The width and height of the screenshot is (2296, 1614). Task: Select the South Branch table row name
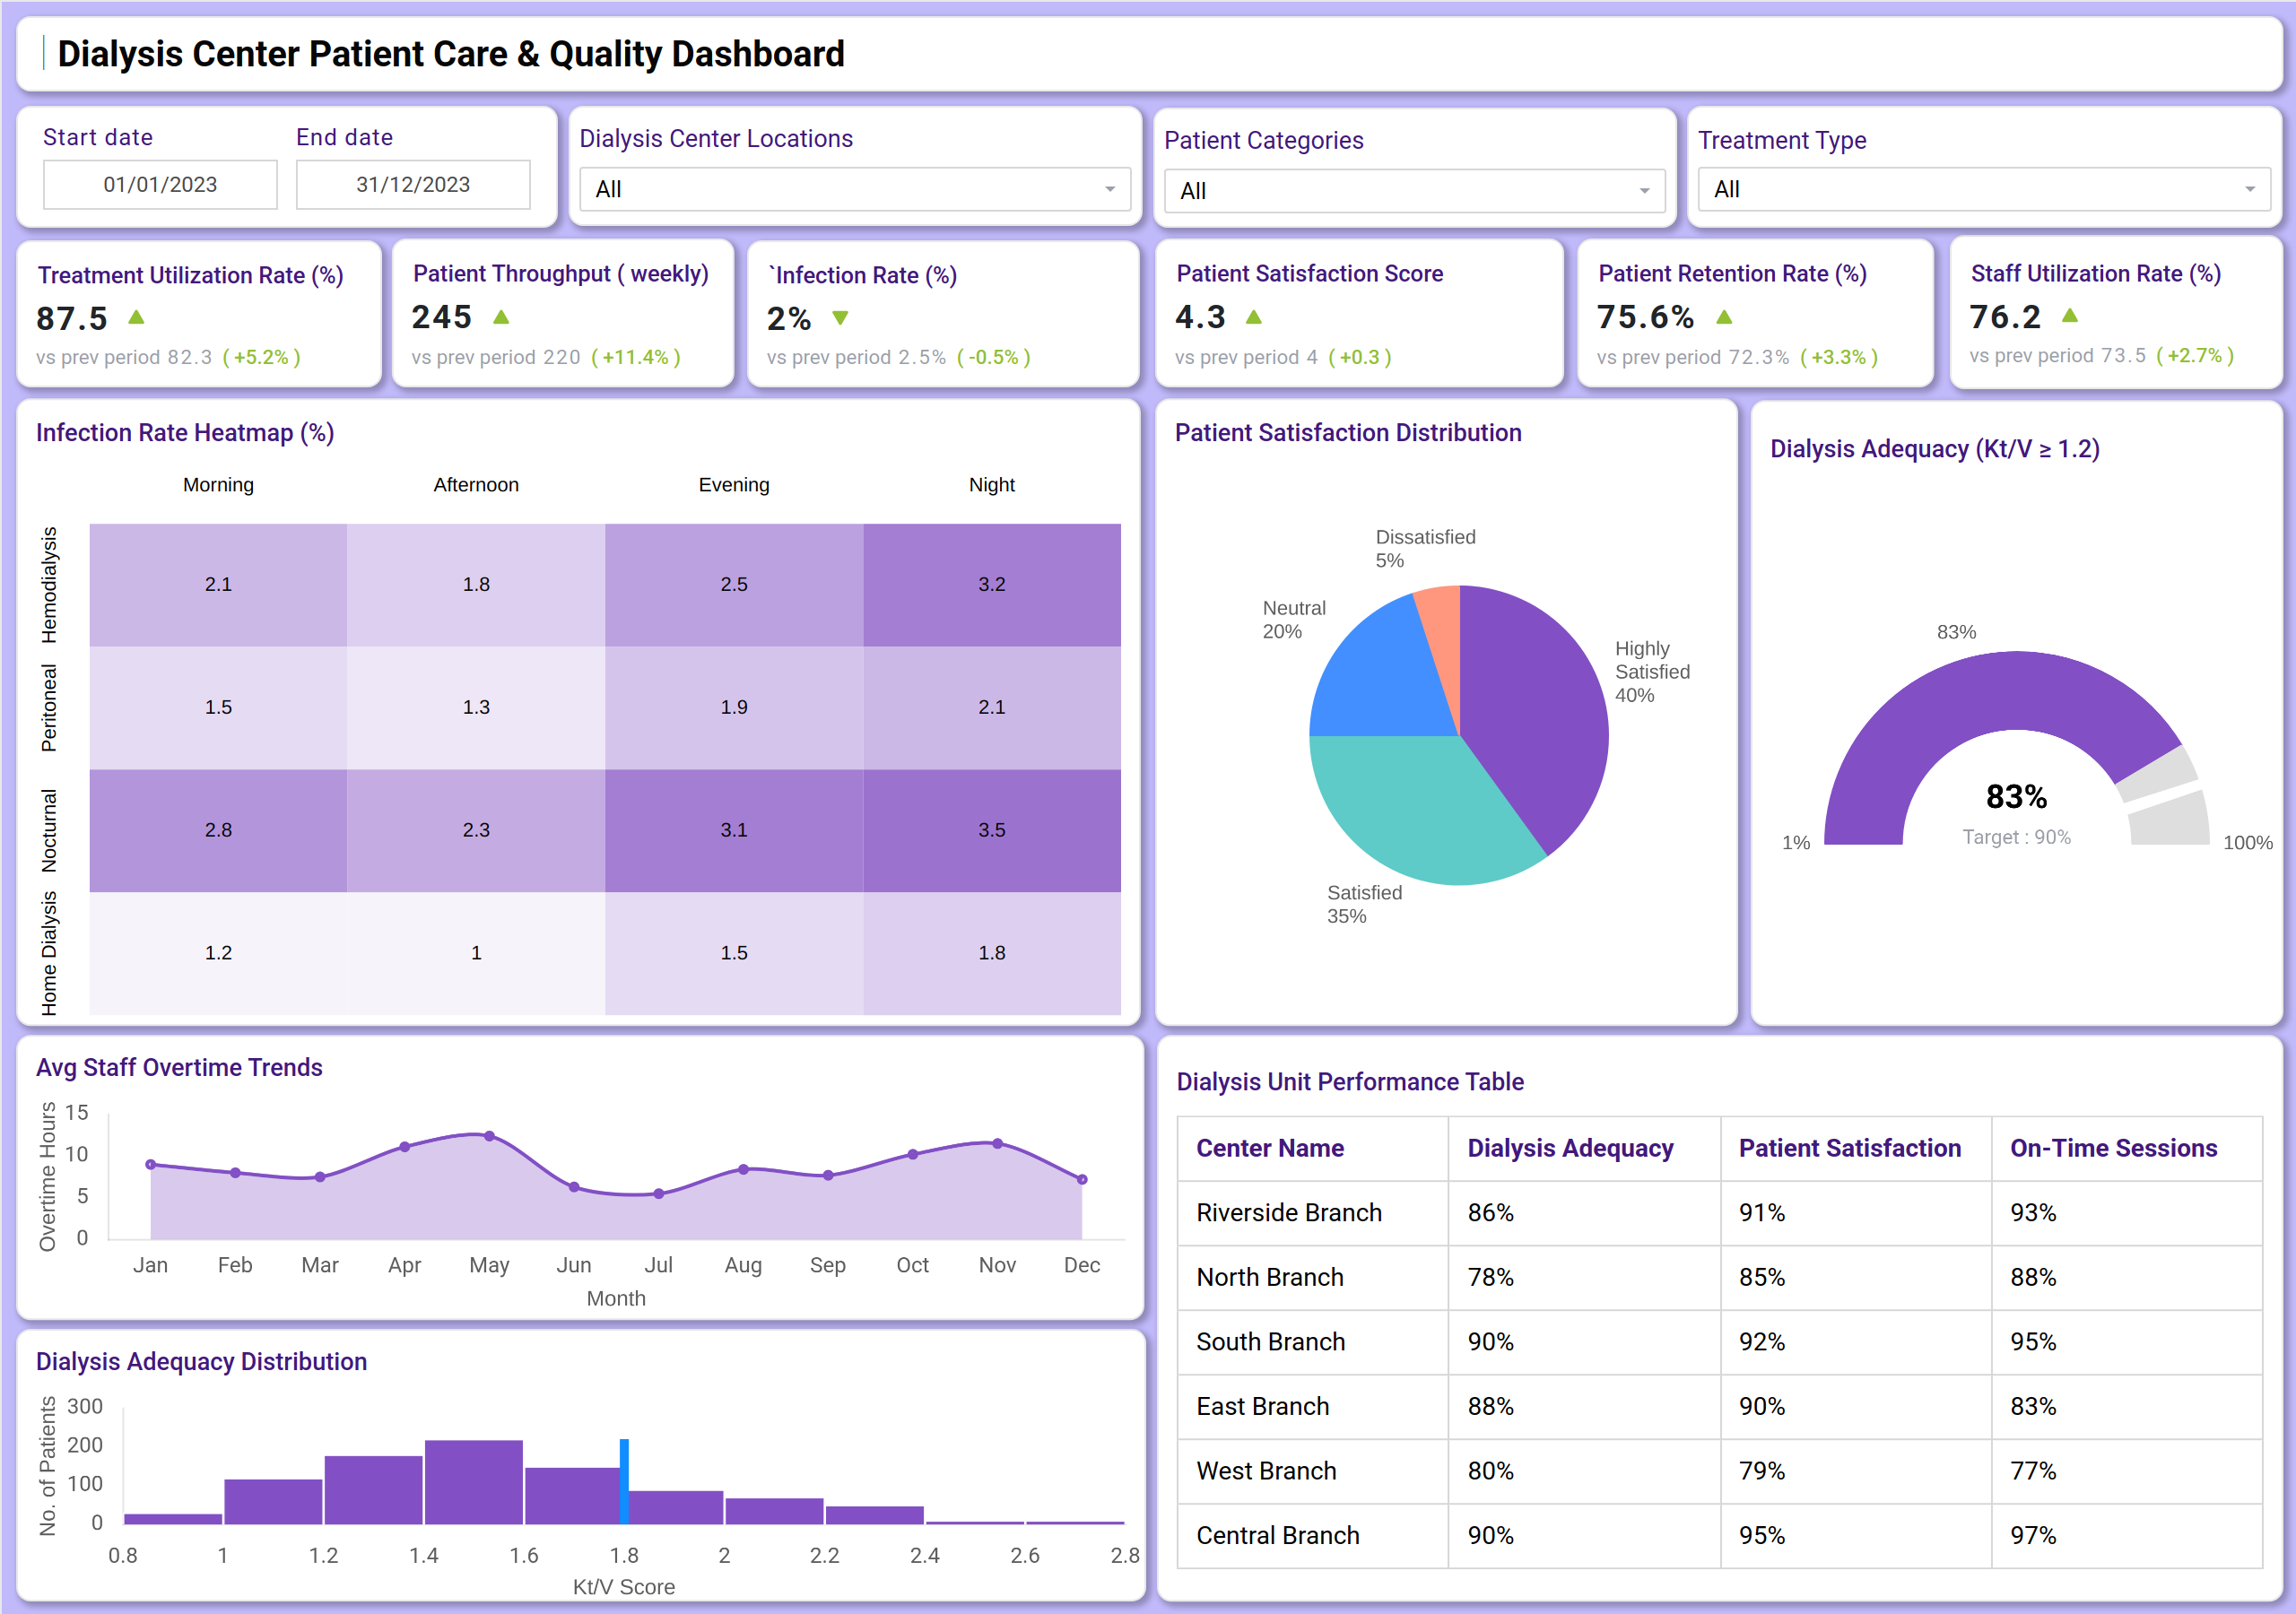pos(1271,1342)
